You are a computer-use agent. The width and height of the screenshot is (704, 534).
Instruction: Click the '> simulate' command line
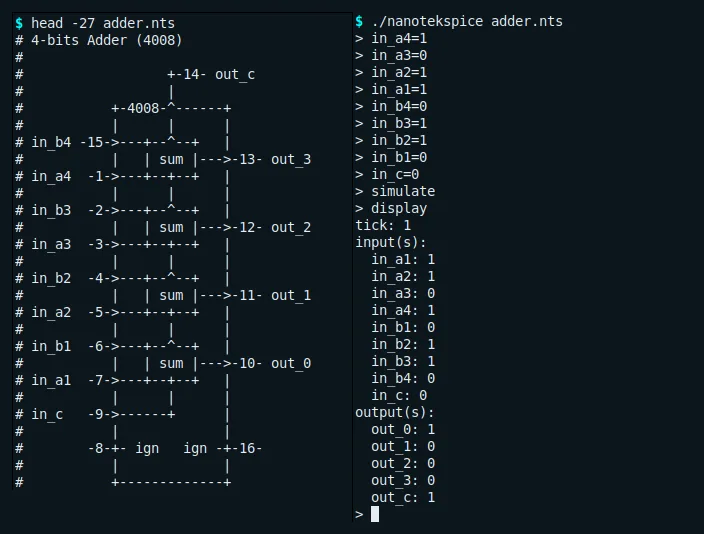395,192
